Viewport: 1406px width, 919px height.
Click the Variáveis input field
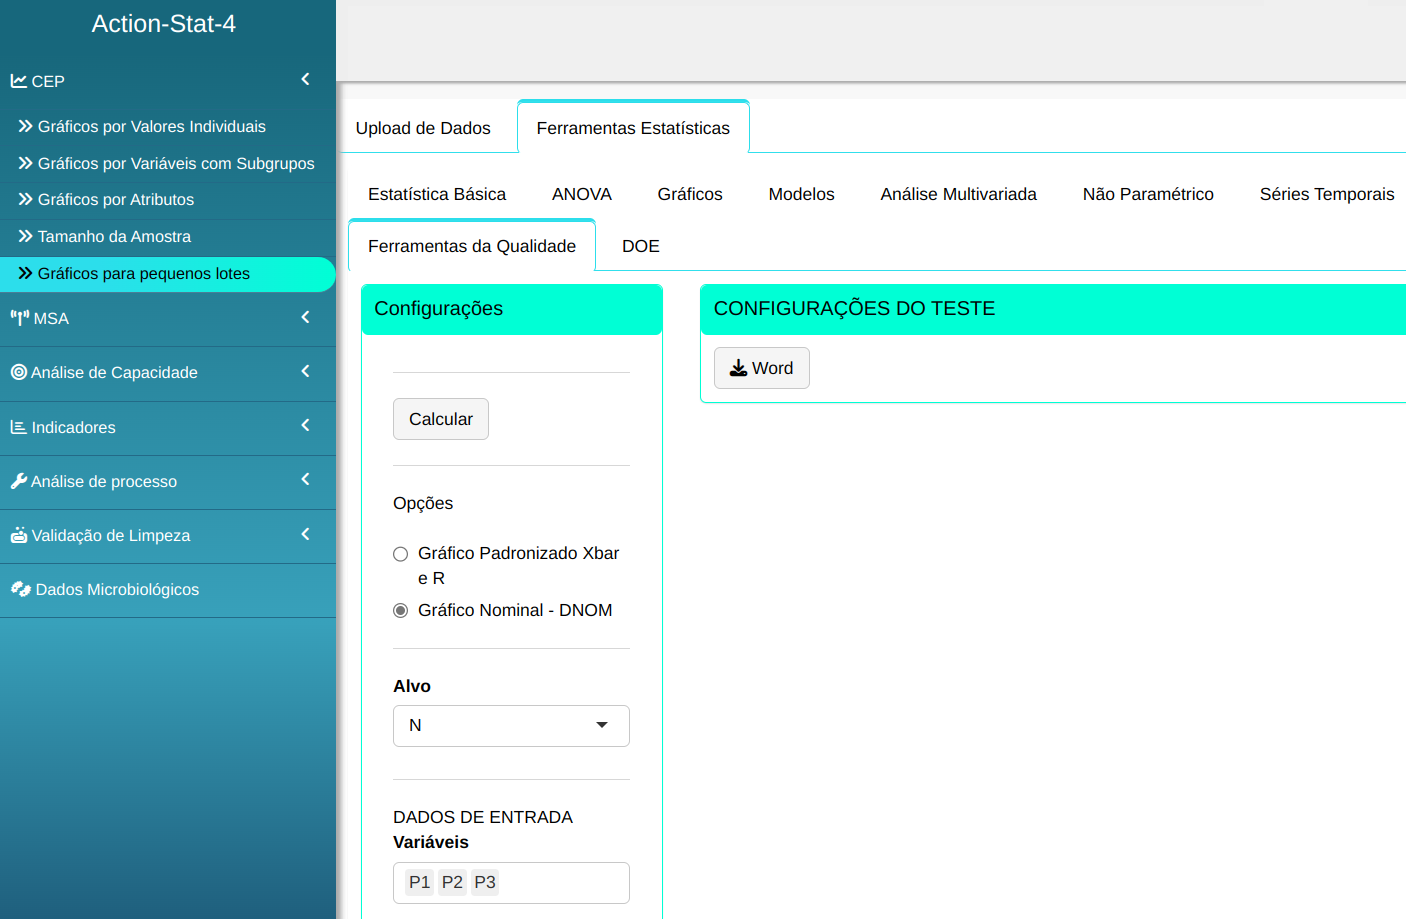(560, 883)
